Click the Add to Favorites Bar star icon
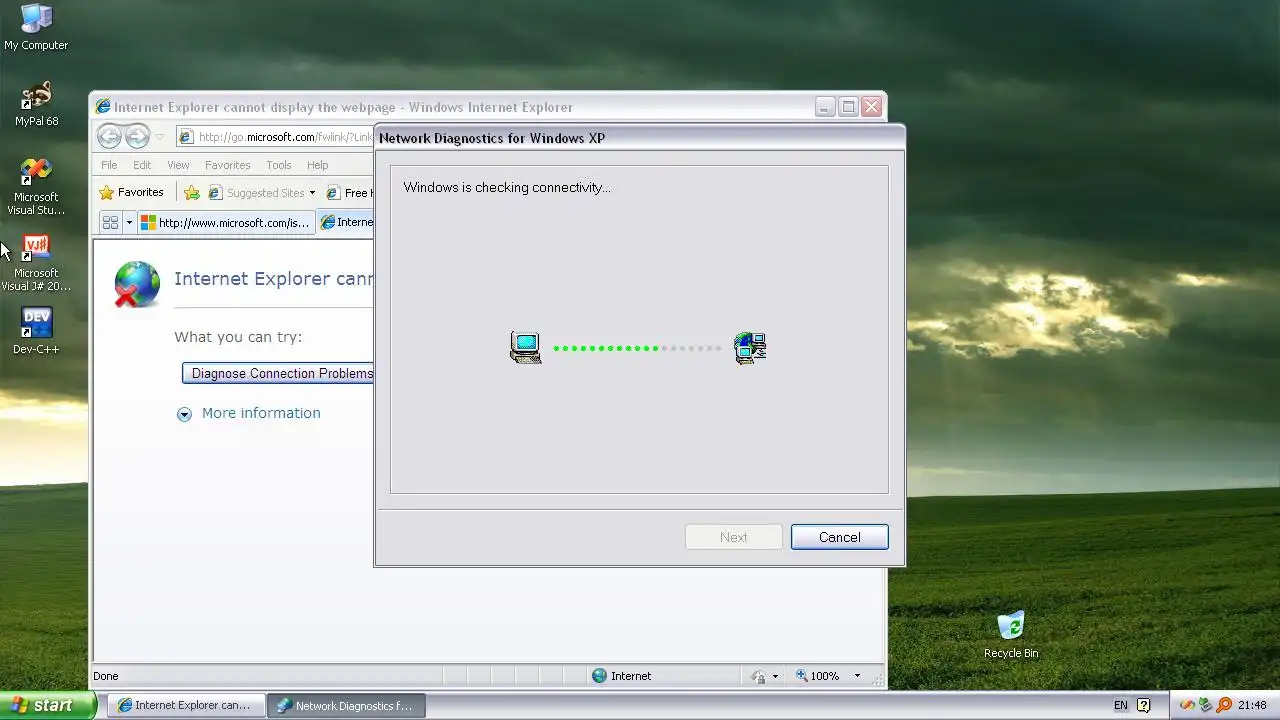 pos(192,193)
